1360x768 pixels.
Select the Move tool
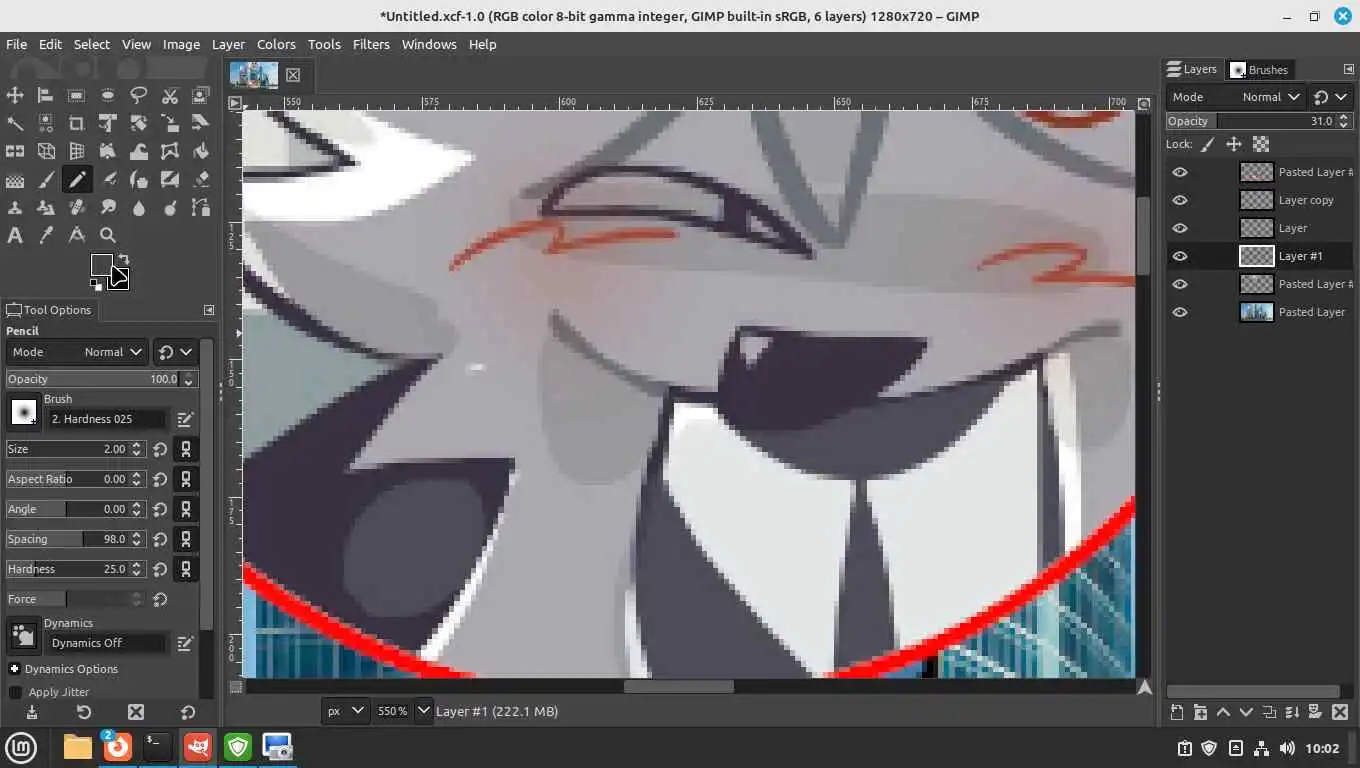point(15,95)
